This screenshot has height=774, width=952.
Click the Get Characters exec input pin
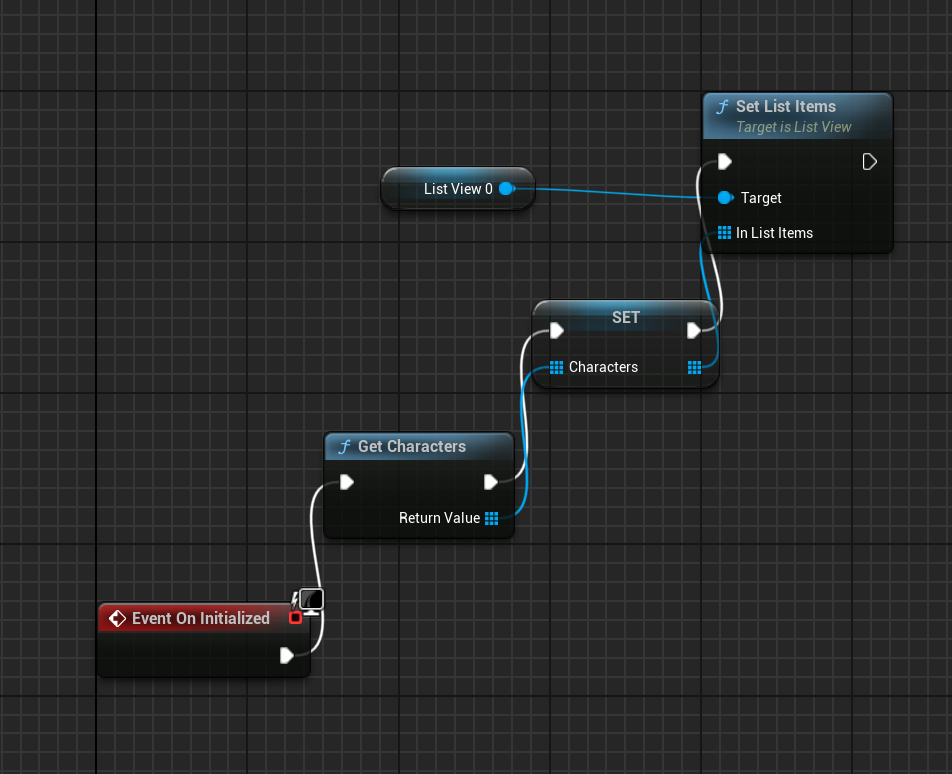(346, 482)
